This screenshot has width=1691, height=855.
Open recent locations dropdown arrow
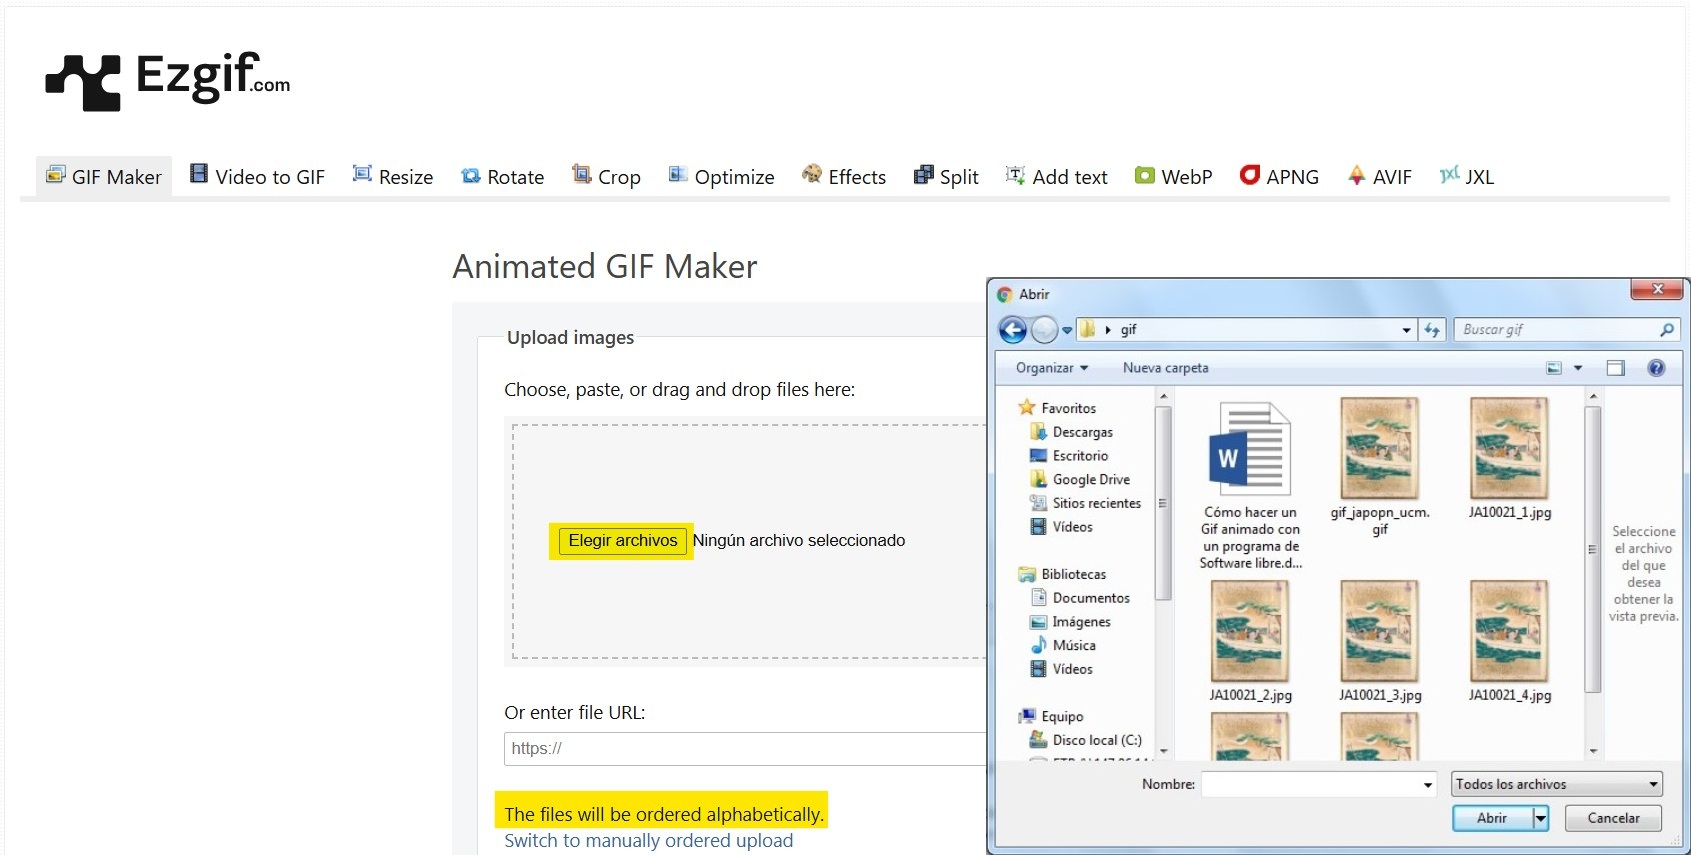(1067, 330)
